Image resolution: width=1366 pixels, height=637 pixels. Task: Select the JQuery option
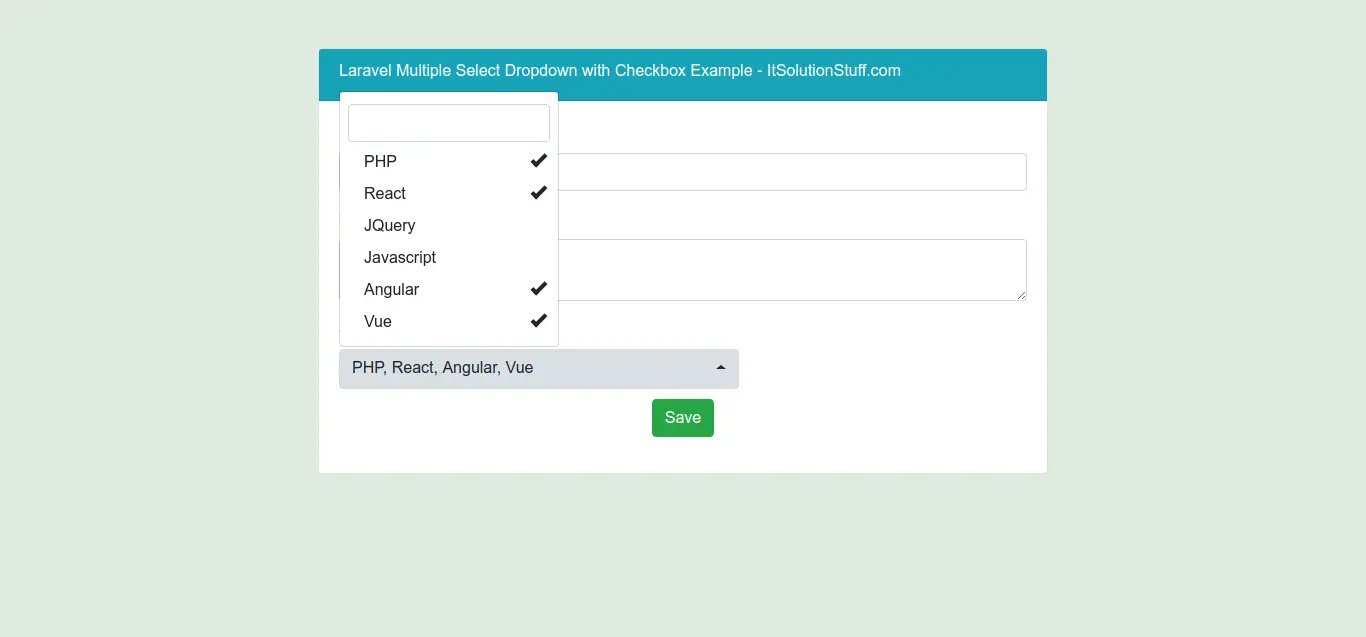(390, 225)
